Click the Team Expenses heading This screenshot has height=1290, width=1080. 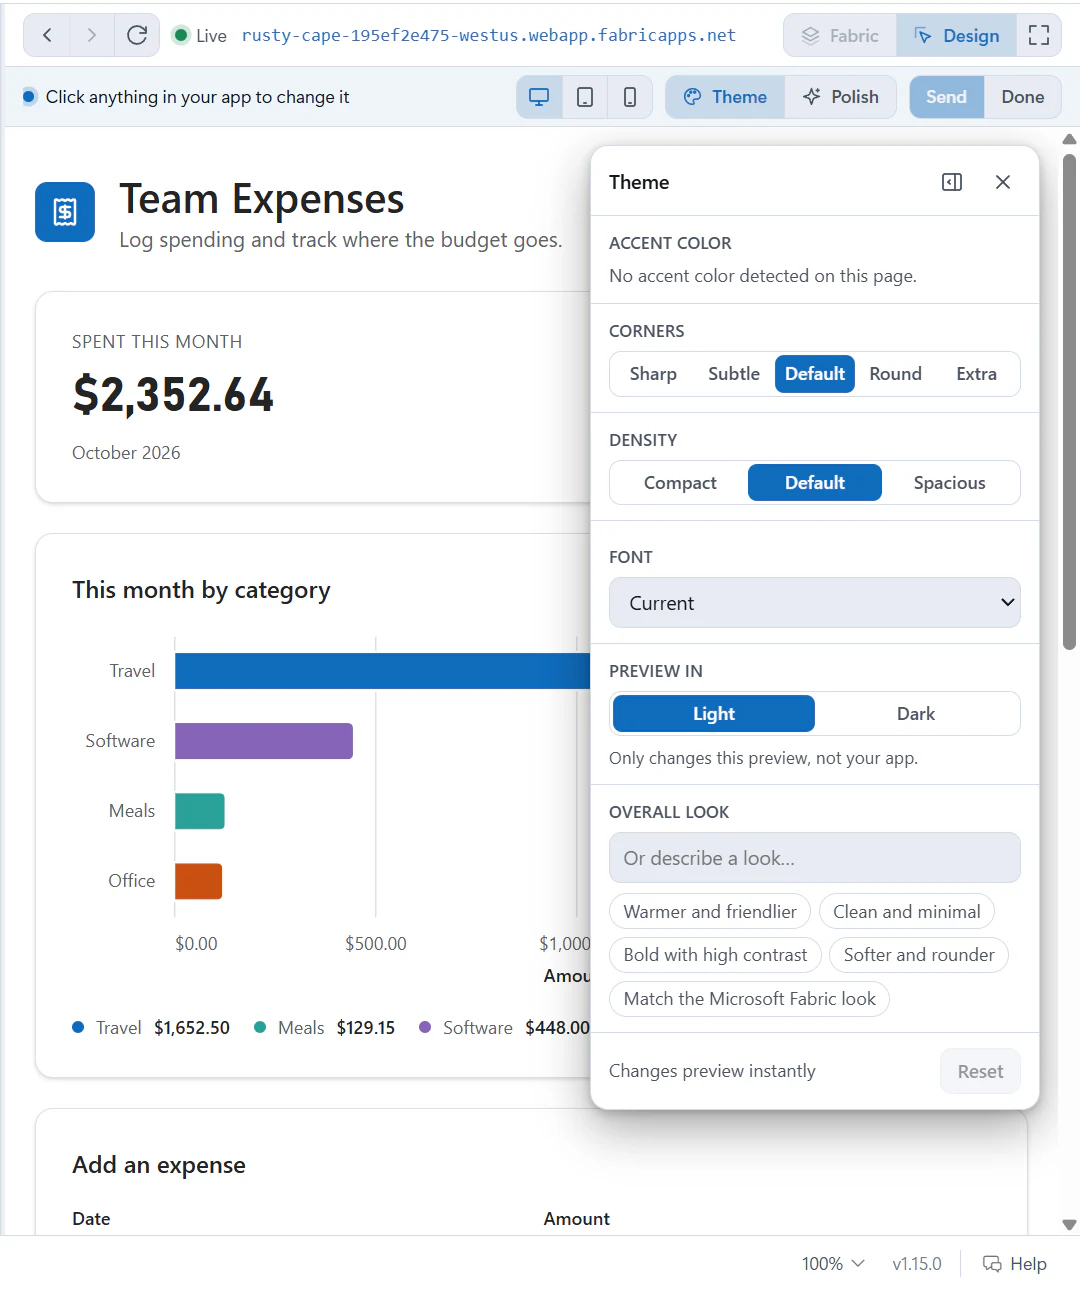[261, 199]
